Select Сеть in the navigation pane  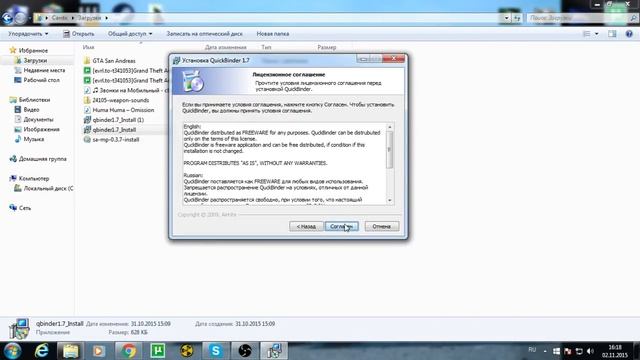pyautogui.click(x=24, y=208)
